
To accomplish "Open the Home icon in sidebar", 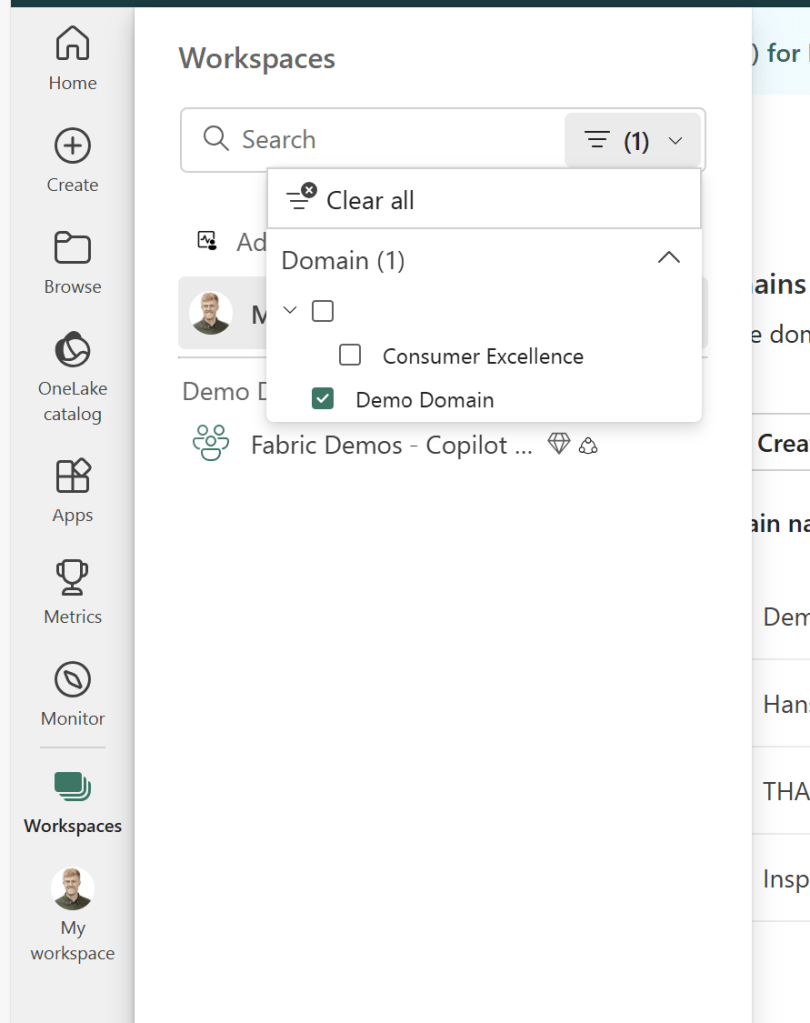I will click(72, 45).
